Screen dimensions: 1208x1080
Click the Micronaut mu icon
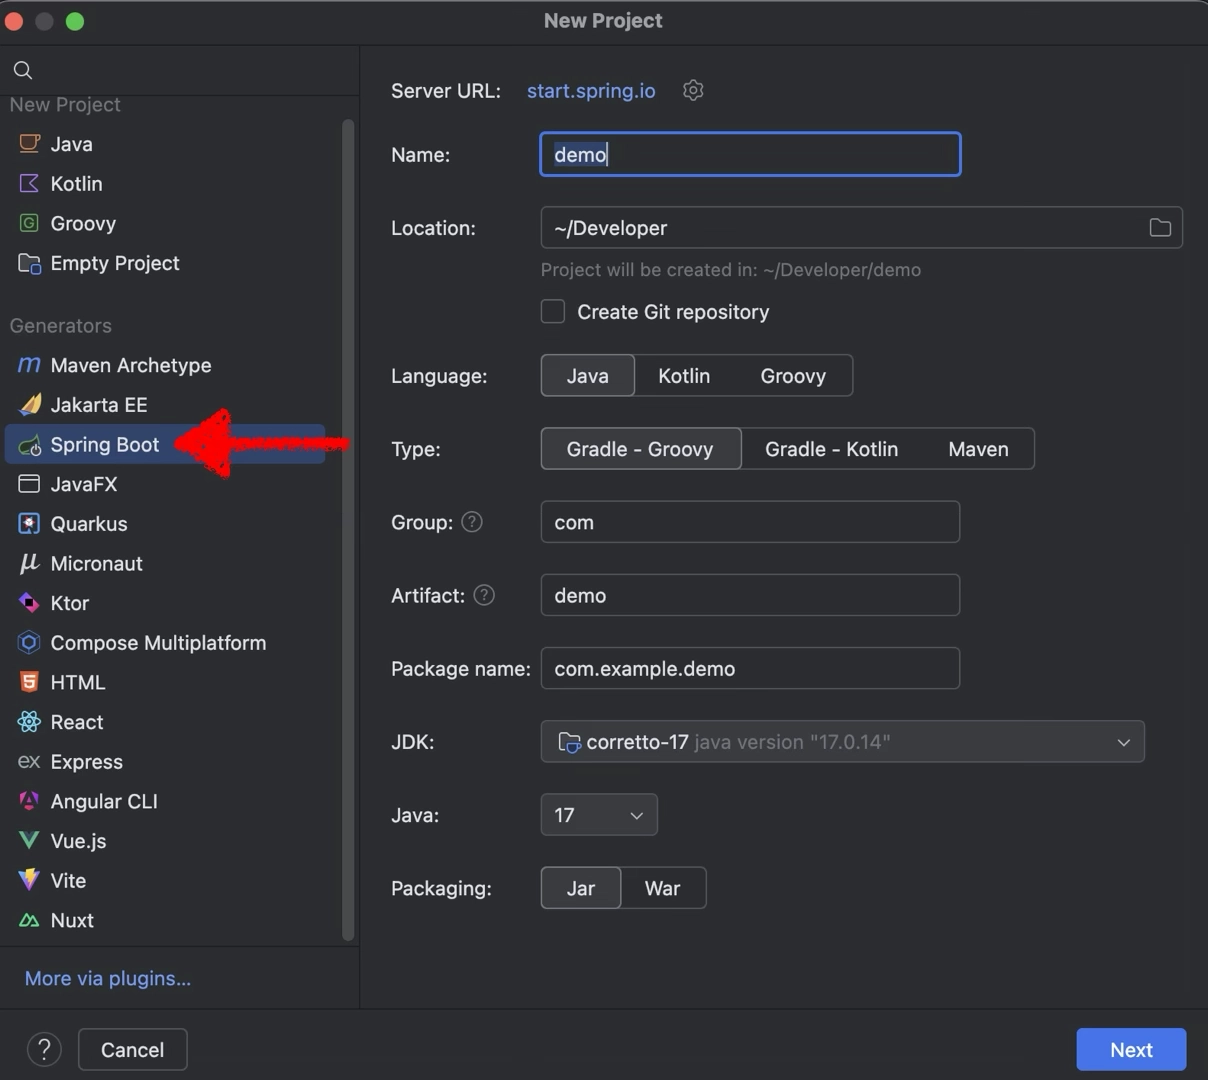(x=30, y=563)
